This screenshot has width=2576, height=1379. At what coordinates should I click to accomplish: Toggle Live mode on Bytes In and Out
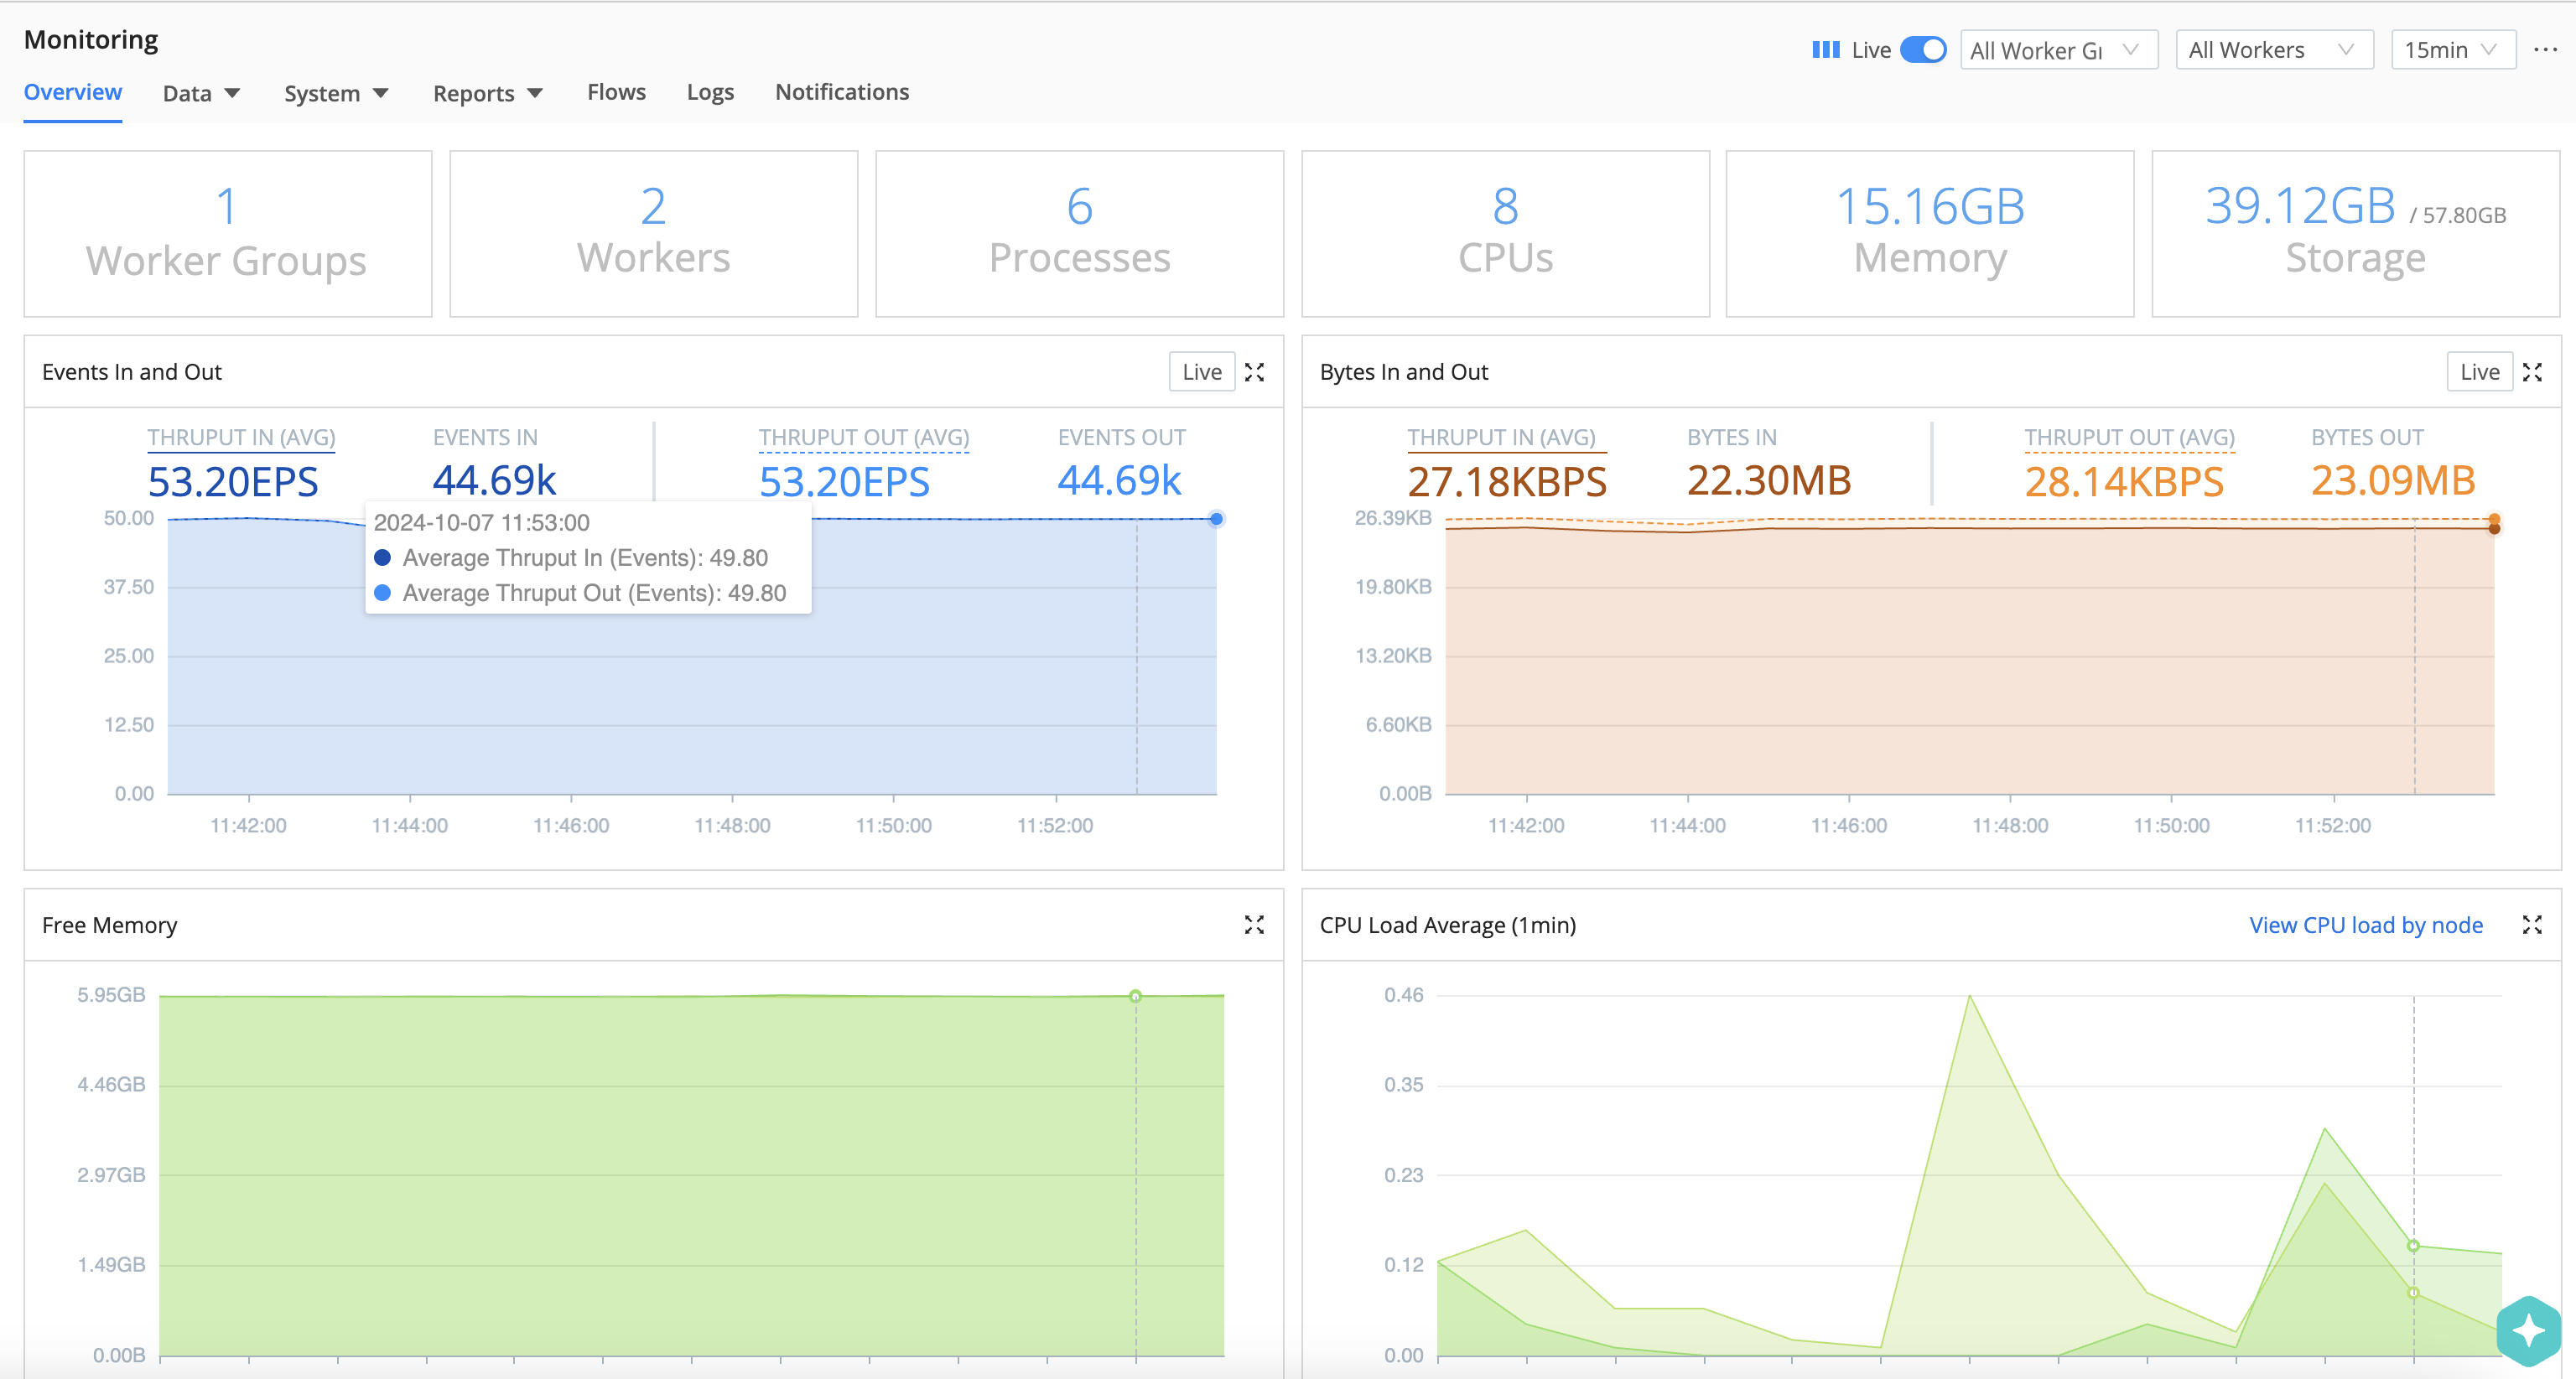coord(2480,371)
